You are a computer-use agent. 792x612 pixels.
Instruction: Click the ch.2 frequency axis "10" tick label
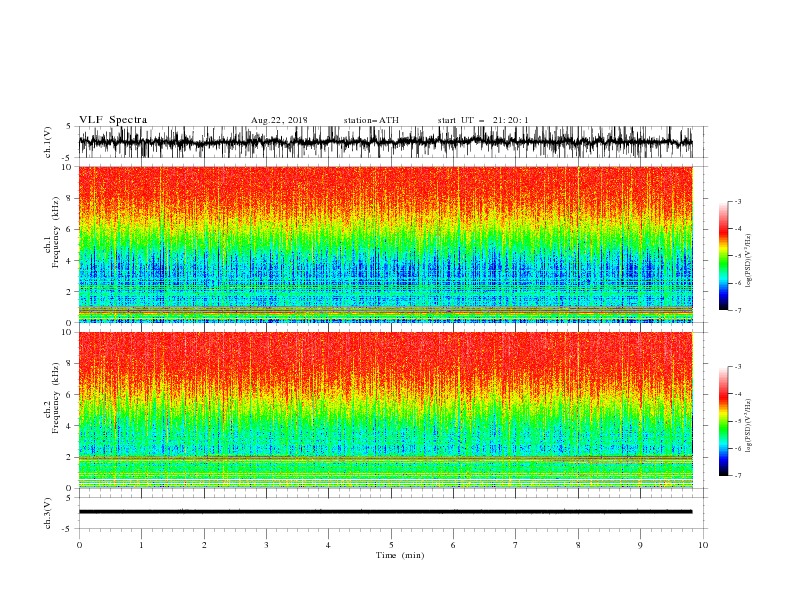tap(67, 332)
